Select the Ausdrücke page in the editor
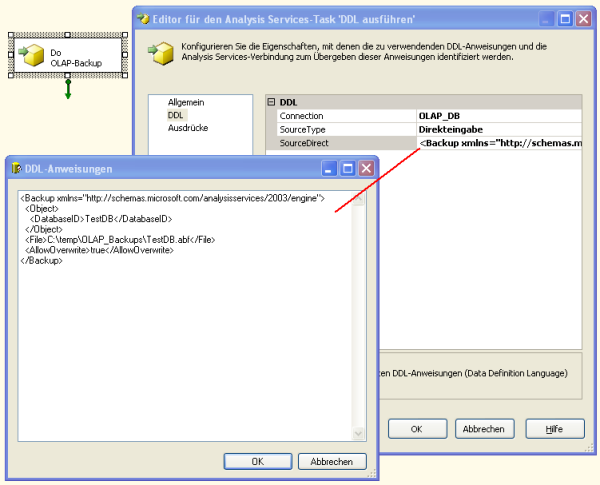 click(188, 128)
